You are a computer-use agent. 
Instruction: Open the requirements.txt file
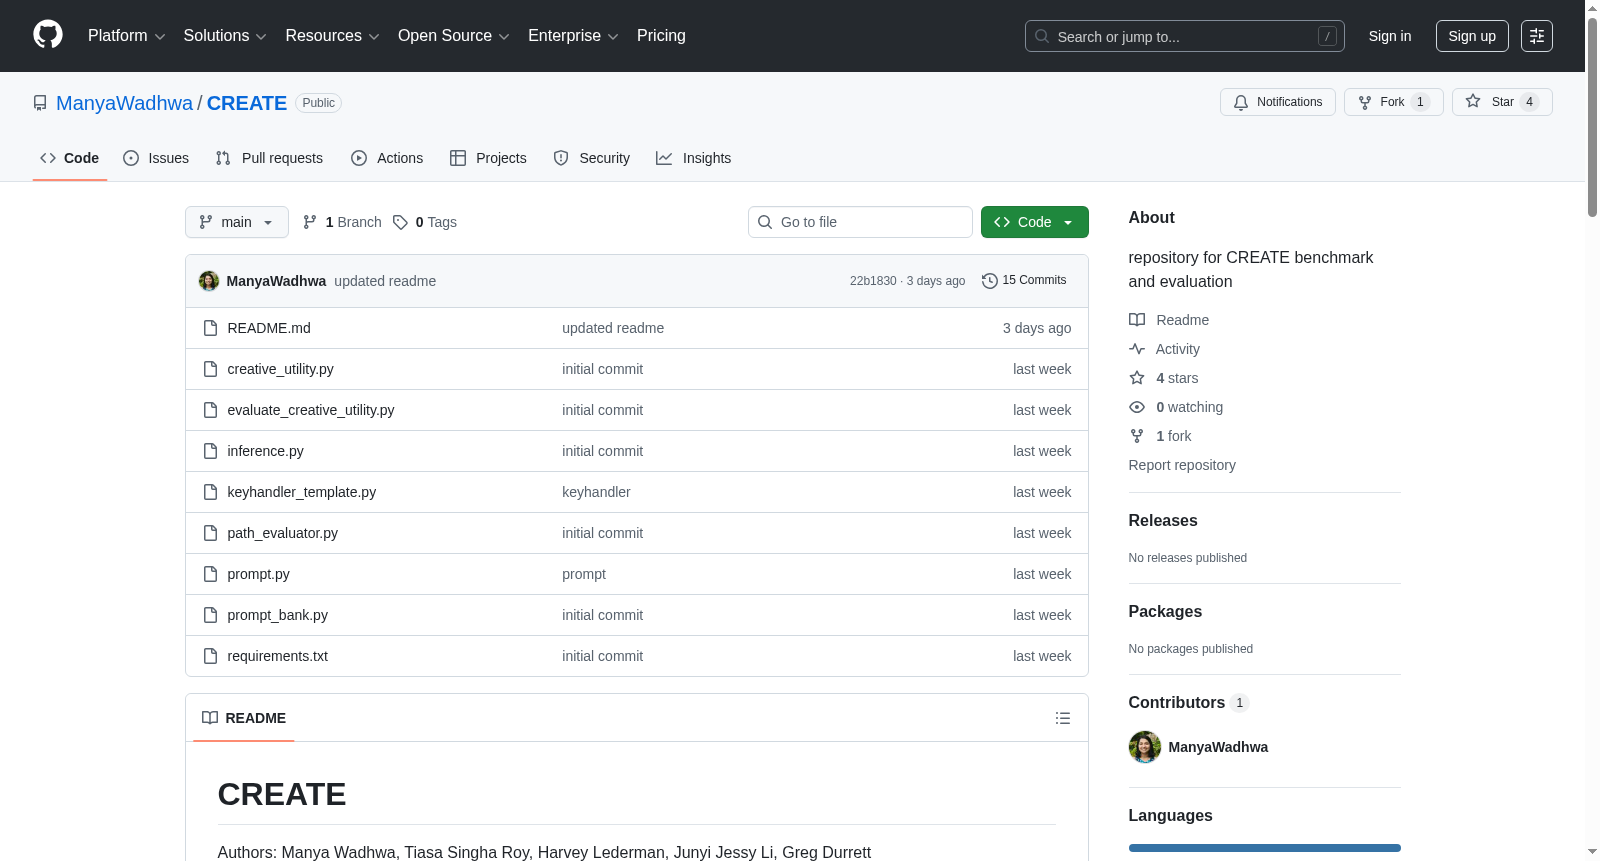(x=277, y=656)
